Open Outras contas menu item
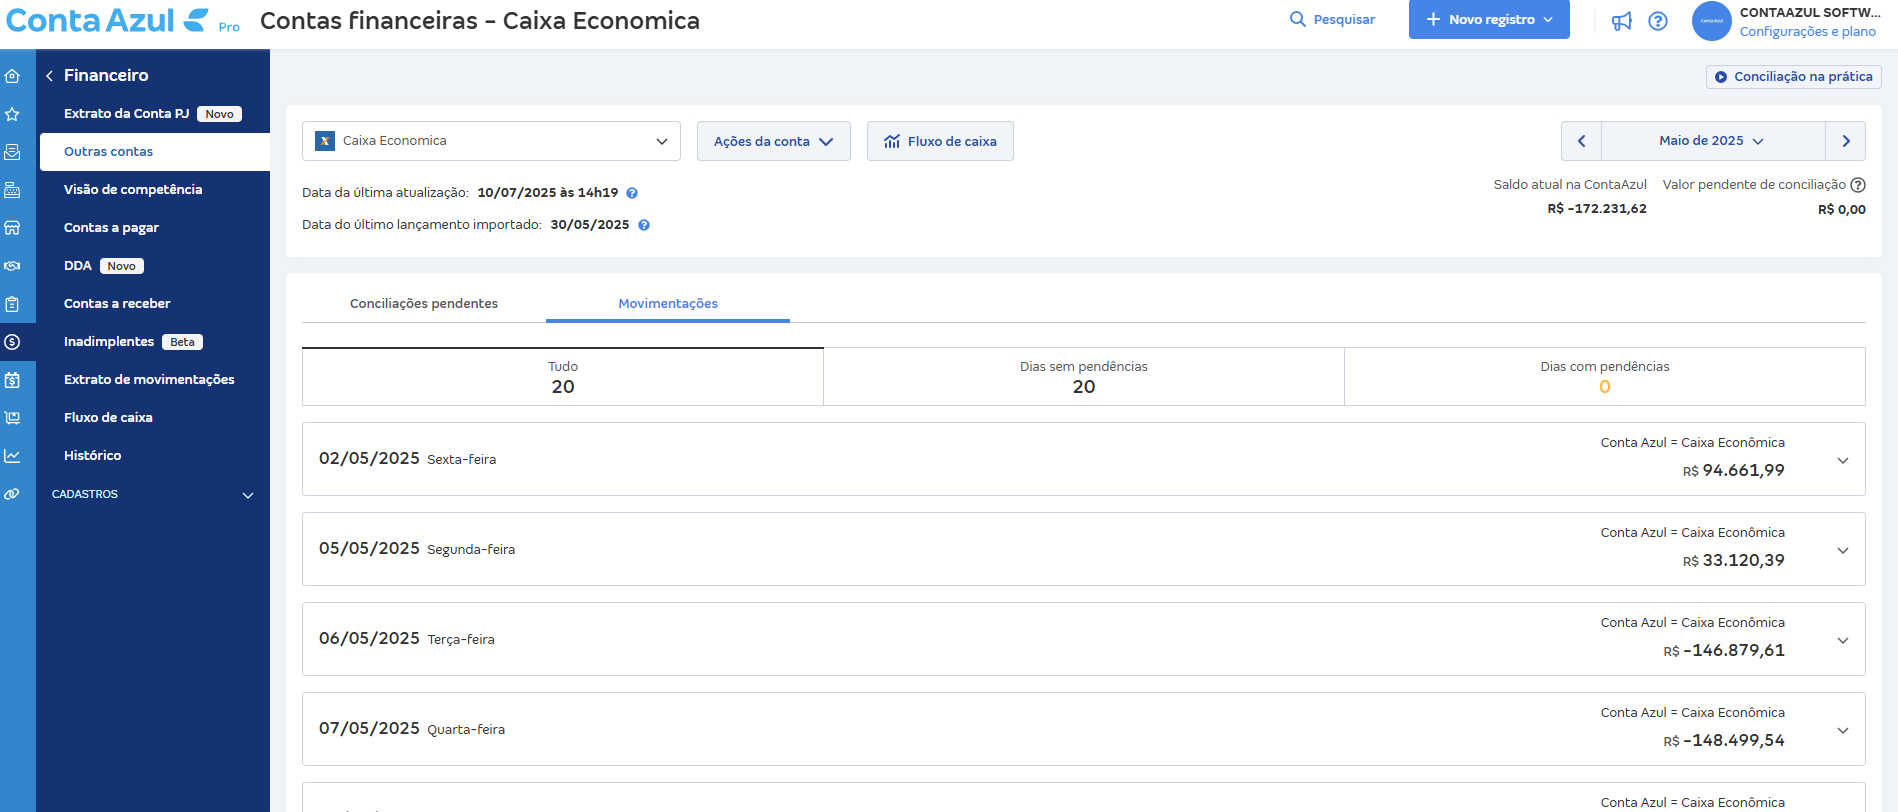1898x812 pixels. tap(155, 152)
